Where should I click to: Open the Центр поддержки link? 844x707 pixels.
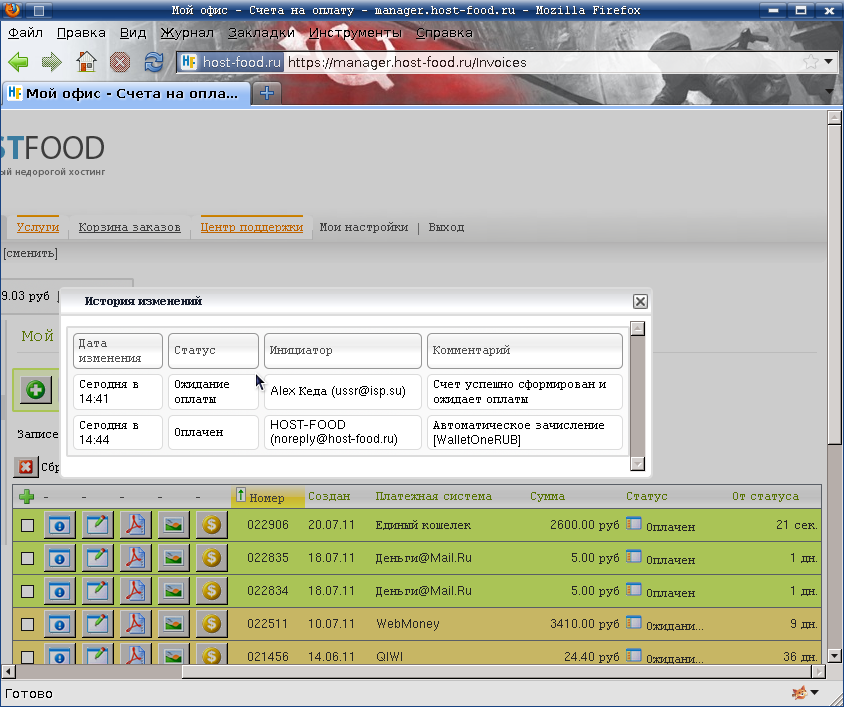point(251,227)
